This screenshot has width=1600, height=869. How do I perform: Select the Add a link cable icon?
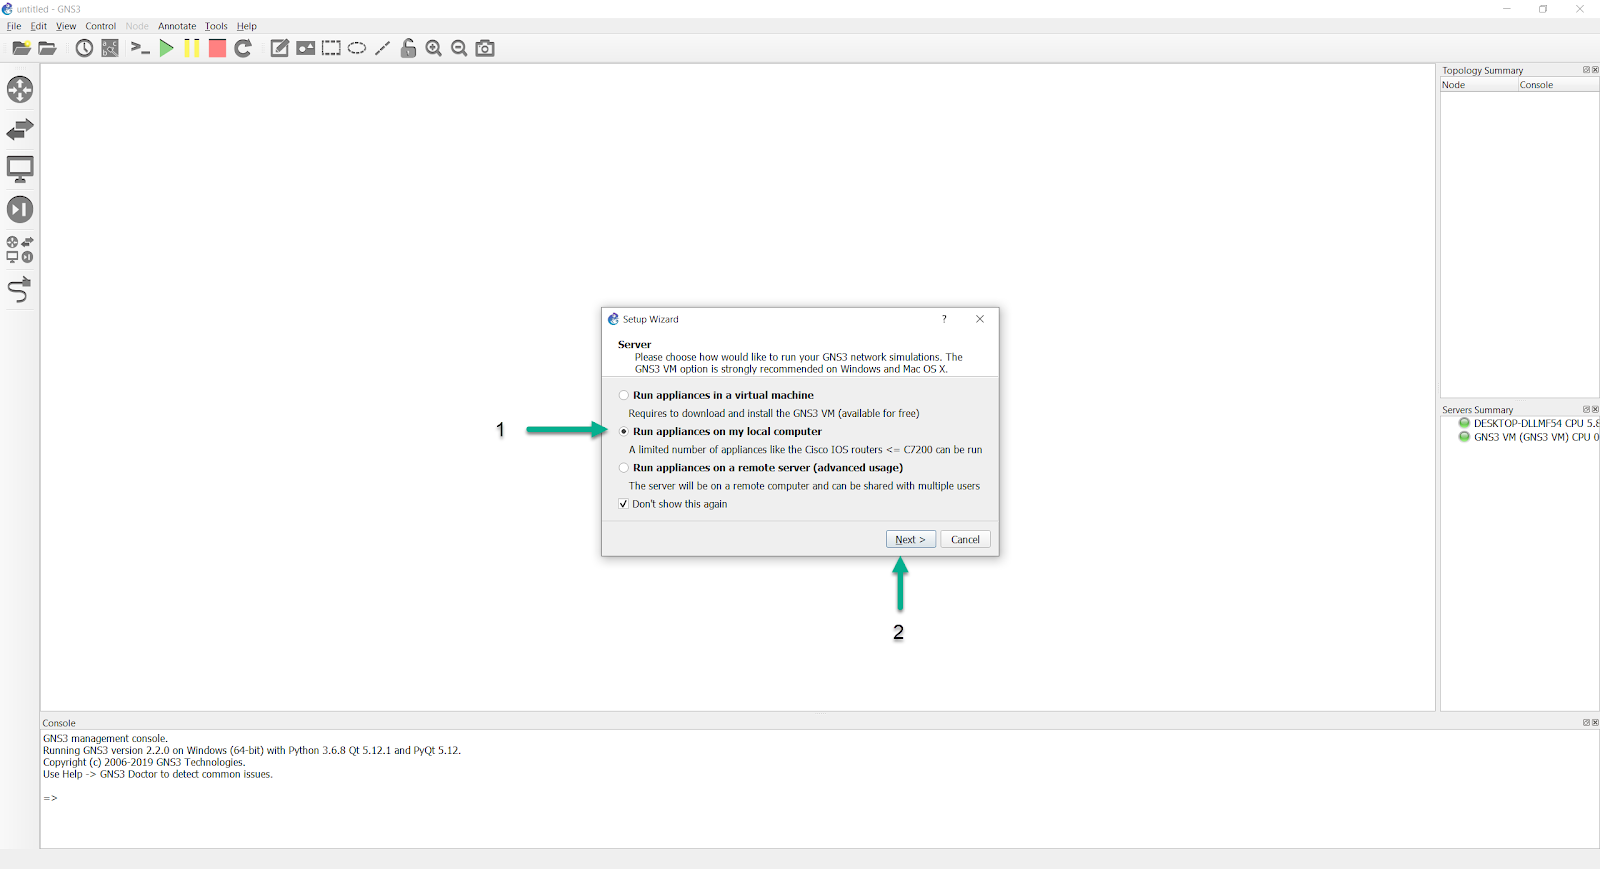coord(20,290)
